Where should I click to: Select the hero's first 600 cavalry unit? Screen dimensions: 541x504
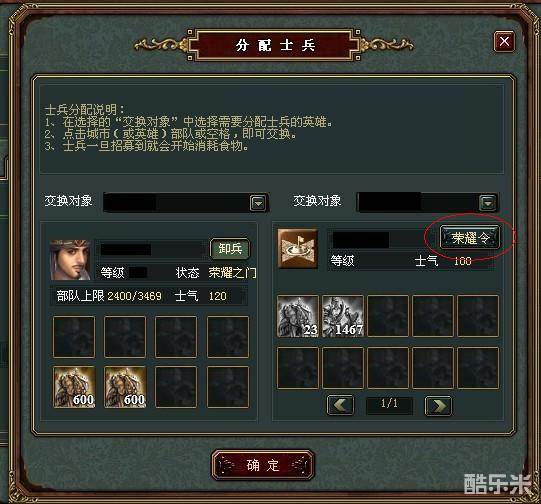click(x=74, y=387)
